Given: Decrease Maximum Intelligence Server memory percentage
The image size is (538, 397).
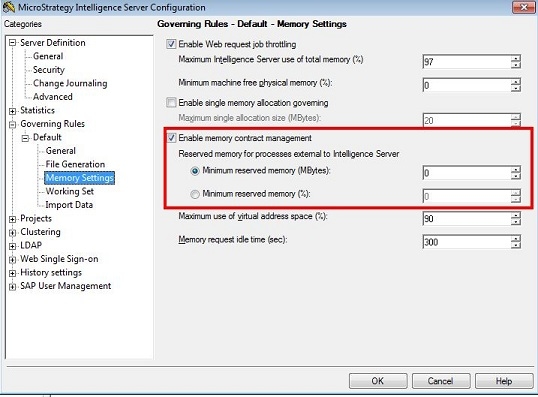Looking at the screenshot, I should [x=516, y=65].
